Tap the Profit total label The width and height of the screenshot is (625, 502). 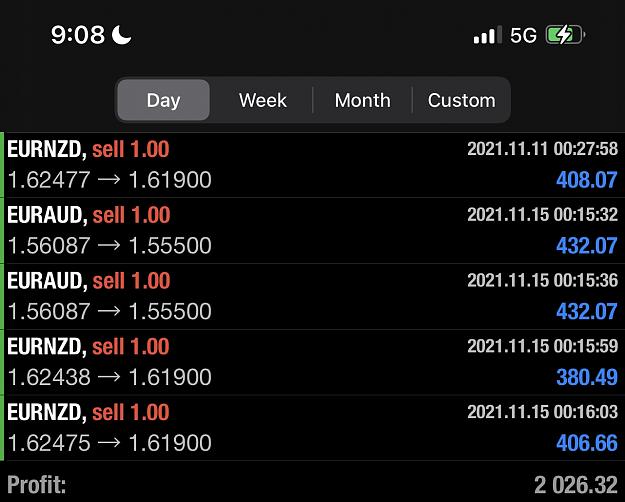click(x=37, y=485)
